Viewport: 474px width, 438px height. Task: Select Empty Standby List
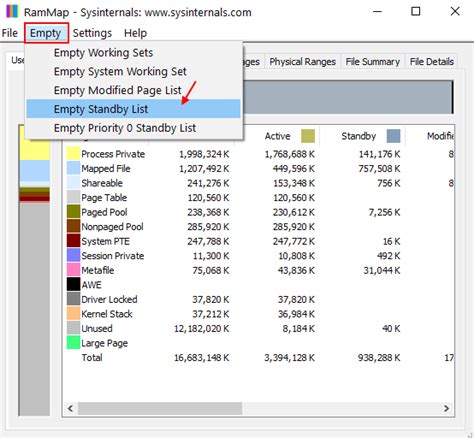(133, 109)
